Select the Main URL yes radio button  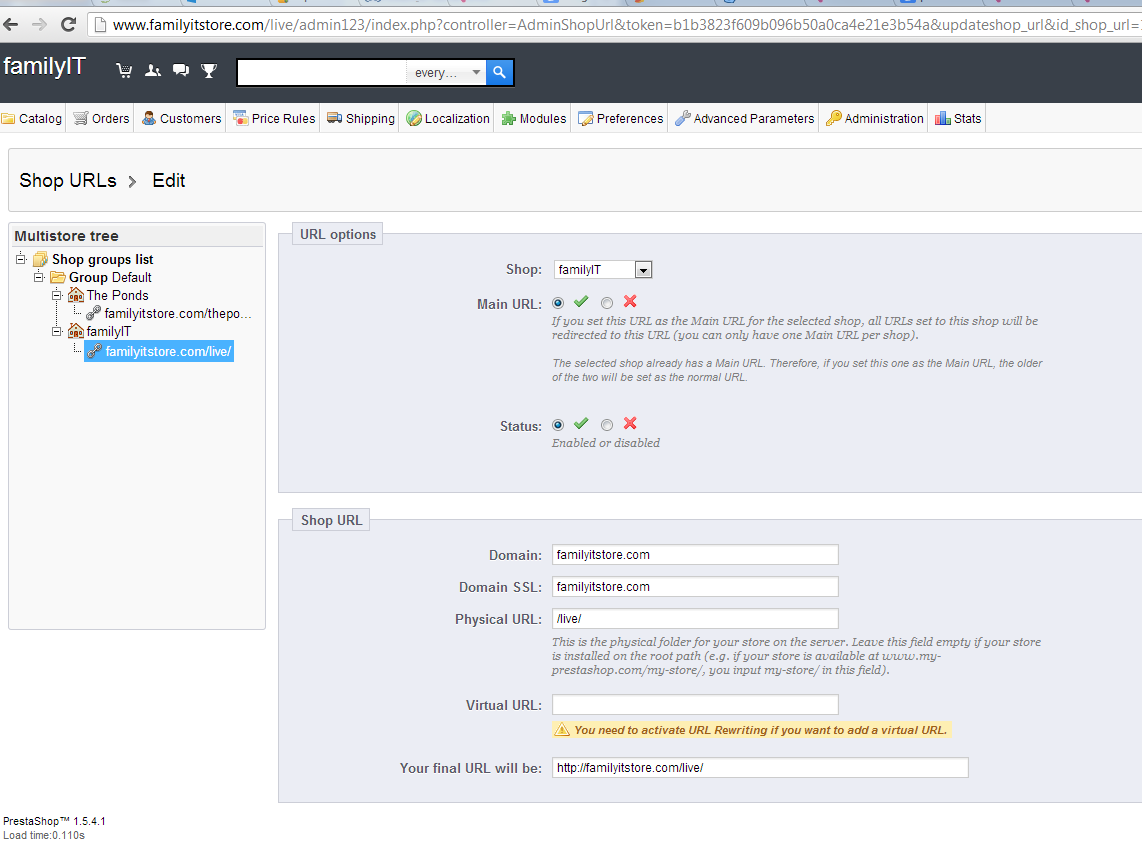[x=558, y=303]
